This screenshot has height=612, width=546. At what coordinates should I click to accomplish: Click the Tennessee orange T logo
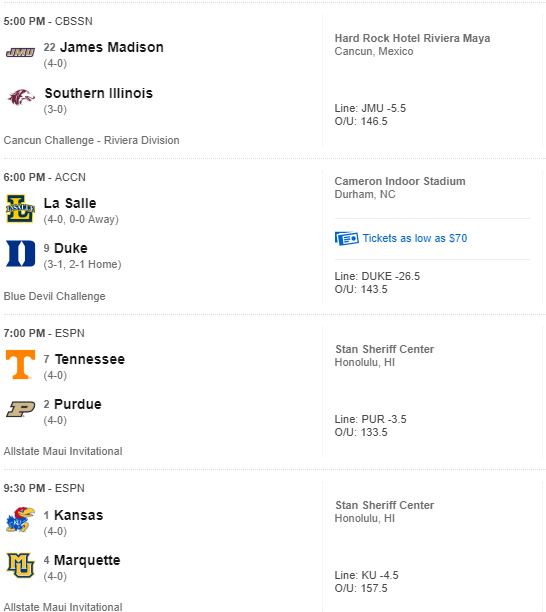[x=21, y=365]
